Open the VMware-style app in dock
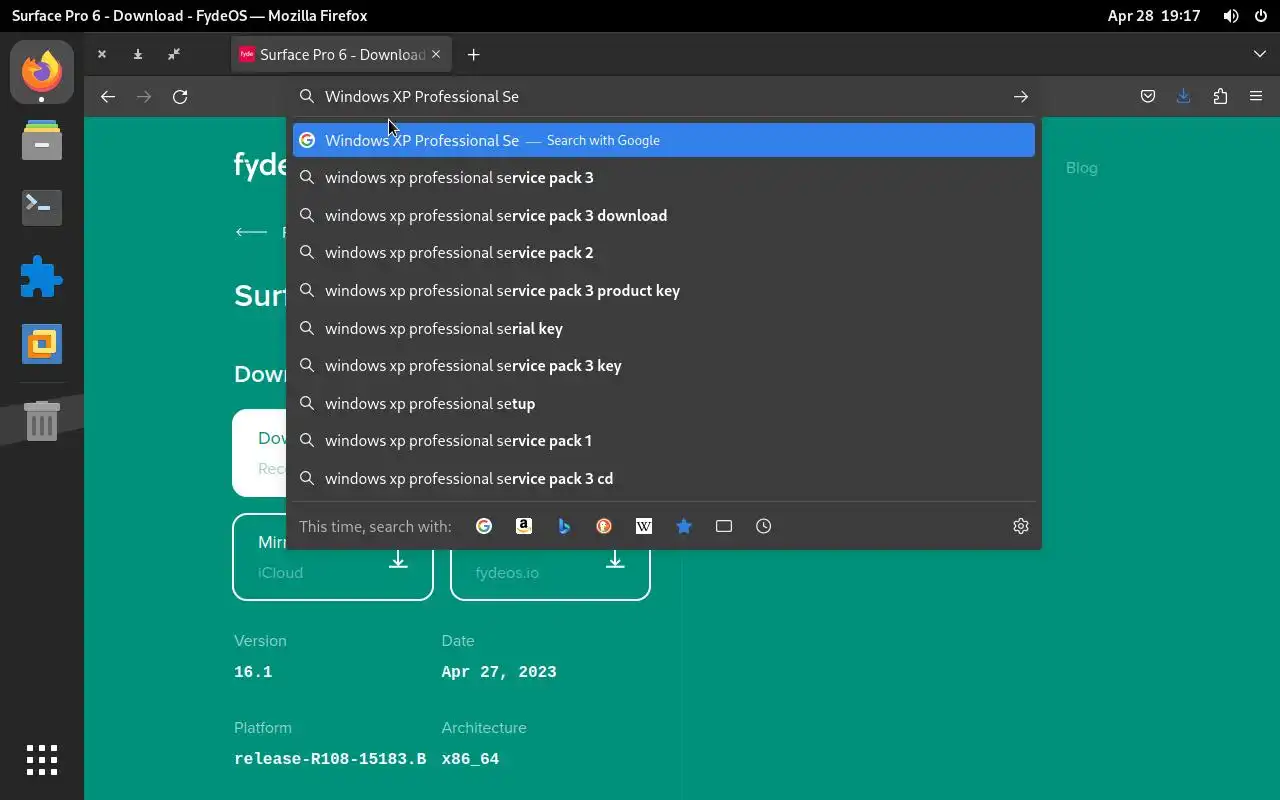Screen dimensions: 1280x800 click(x=42, y=344)
